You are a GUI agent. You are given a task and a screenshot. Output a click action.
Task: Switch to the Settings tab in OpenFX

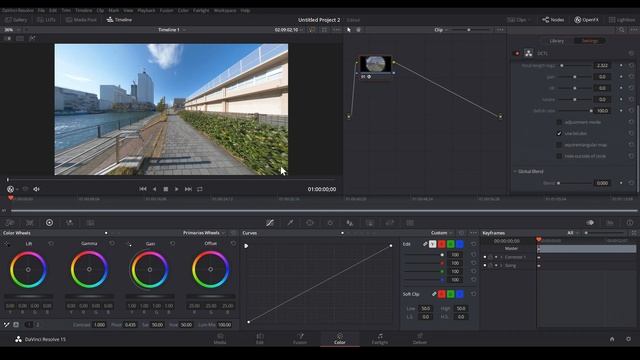click(590, 41)
